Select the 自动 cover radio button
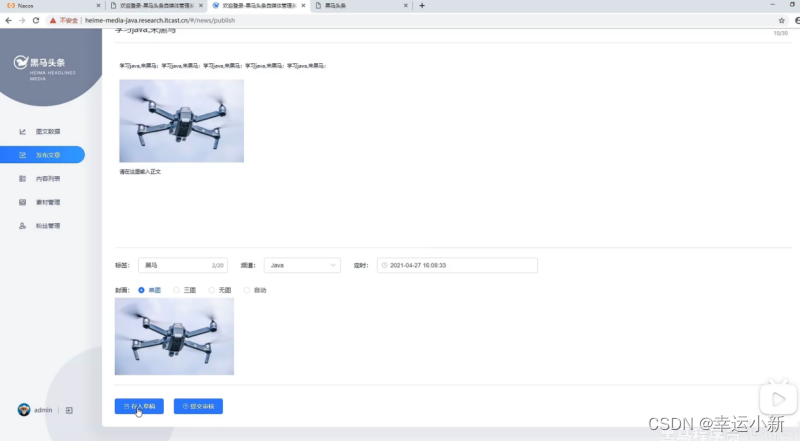 pos(247,290)
